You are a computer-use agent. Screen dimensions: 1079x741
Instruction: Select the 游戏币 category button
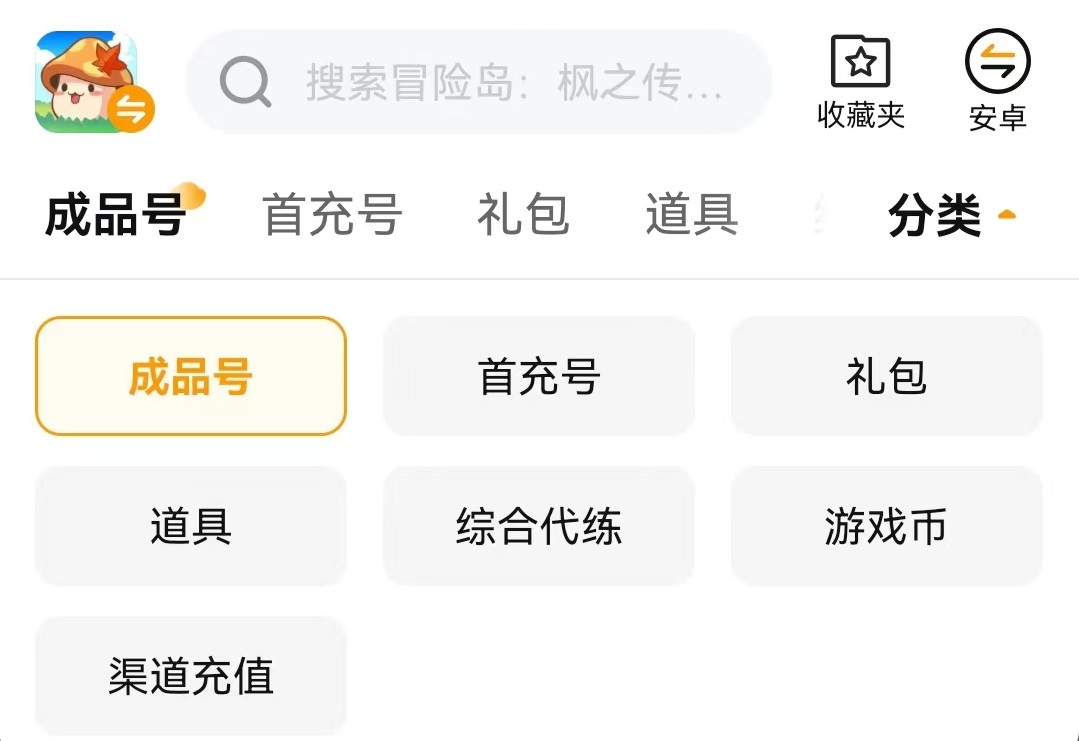click(887, 526)
